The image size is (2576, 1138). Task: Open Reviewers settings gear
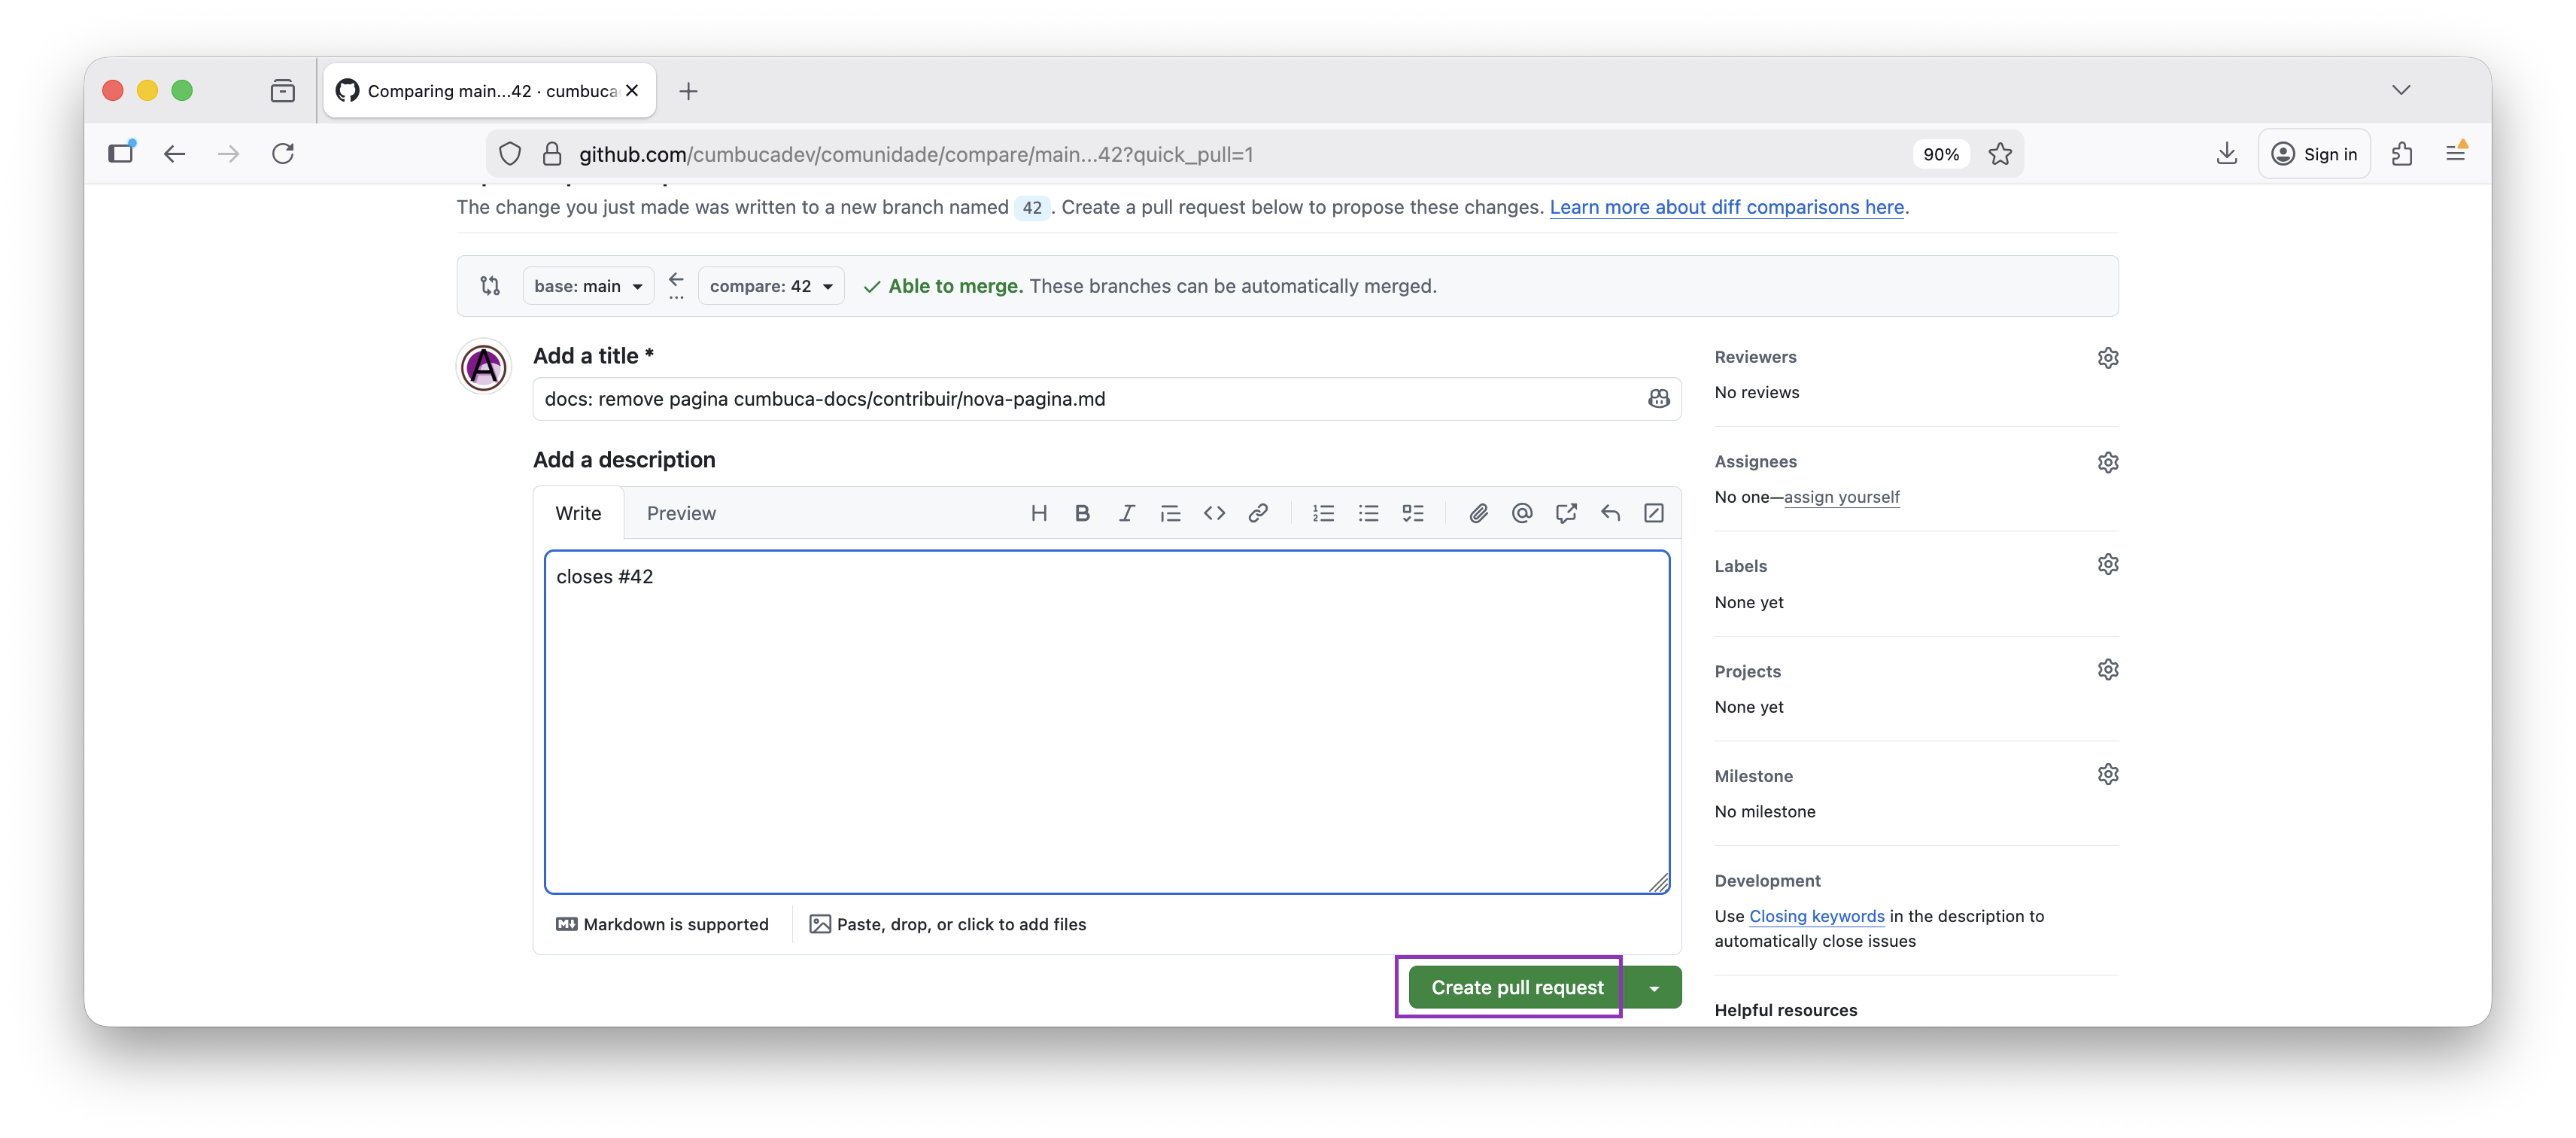tap(2108, 357)
